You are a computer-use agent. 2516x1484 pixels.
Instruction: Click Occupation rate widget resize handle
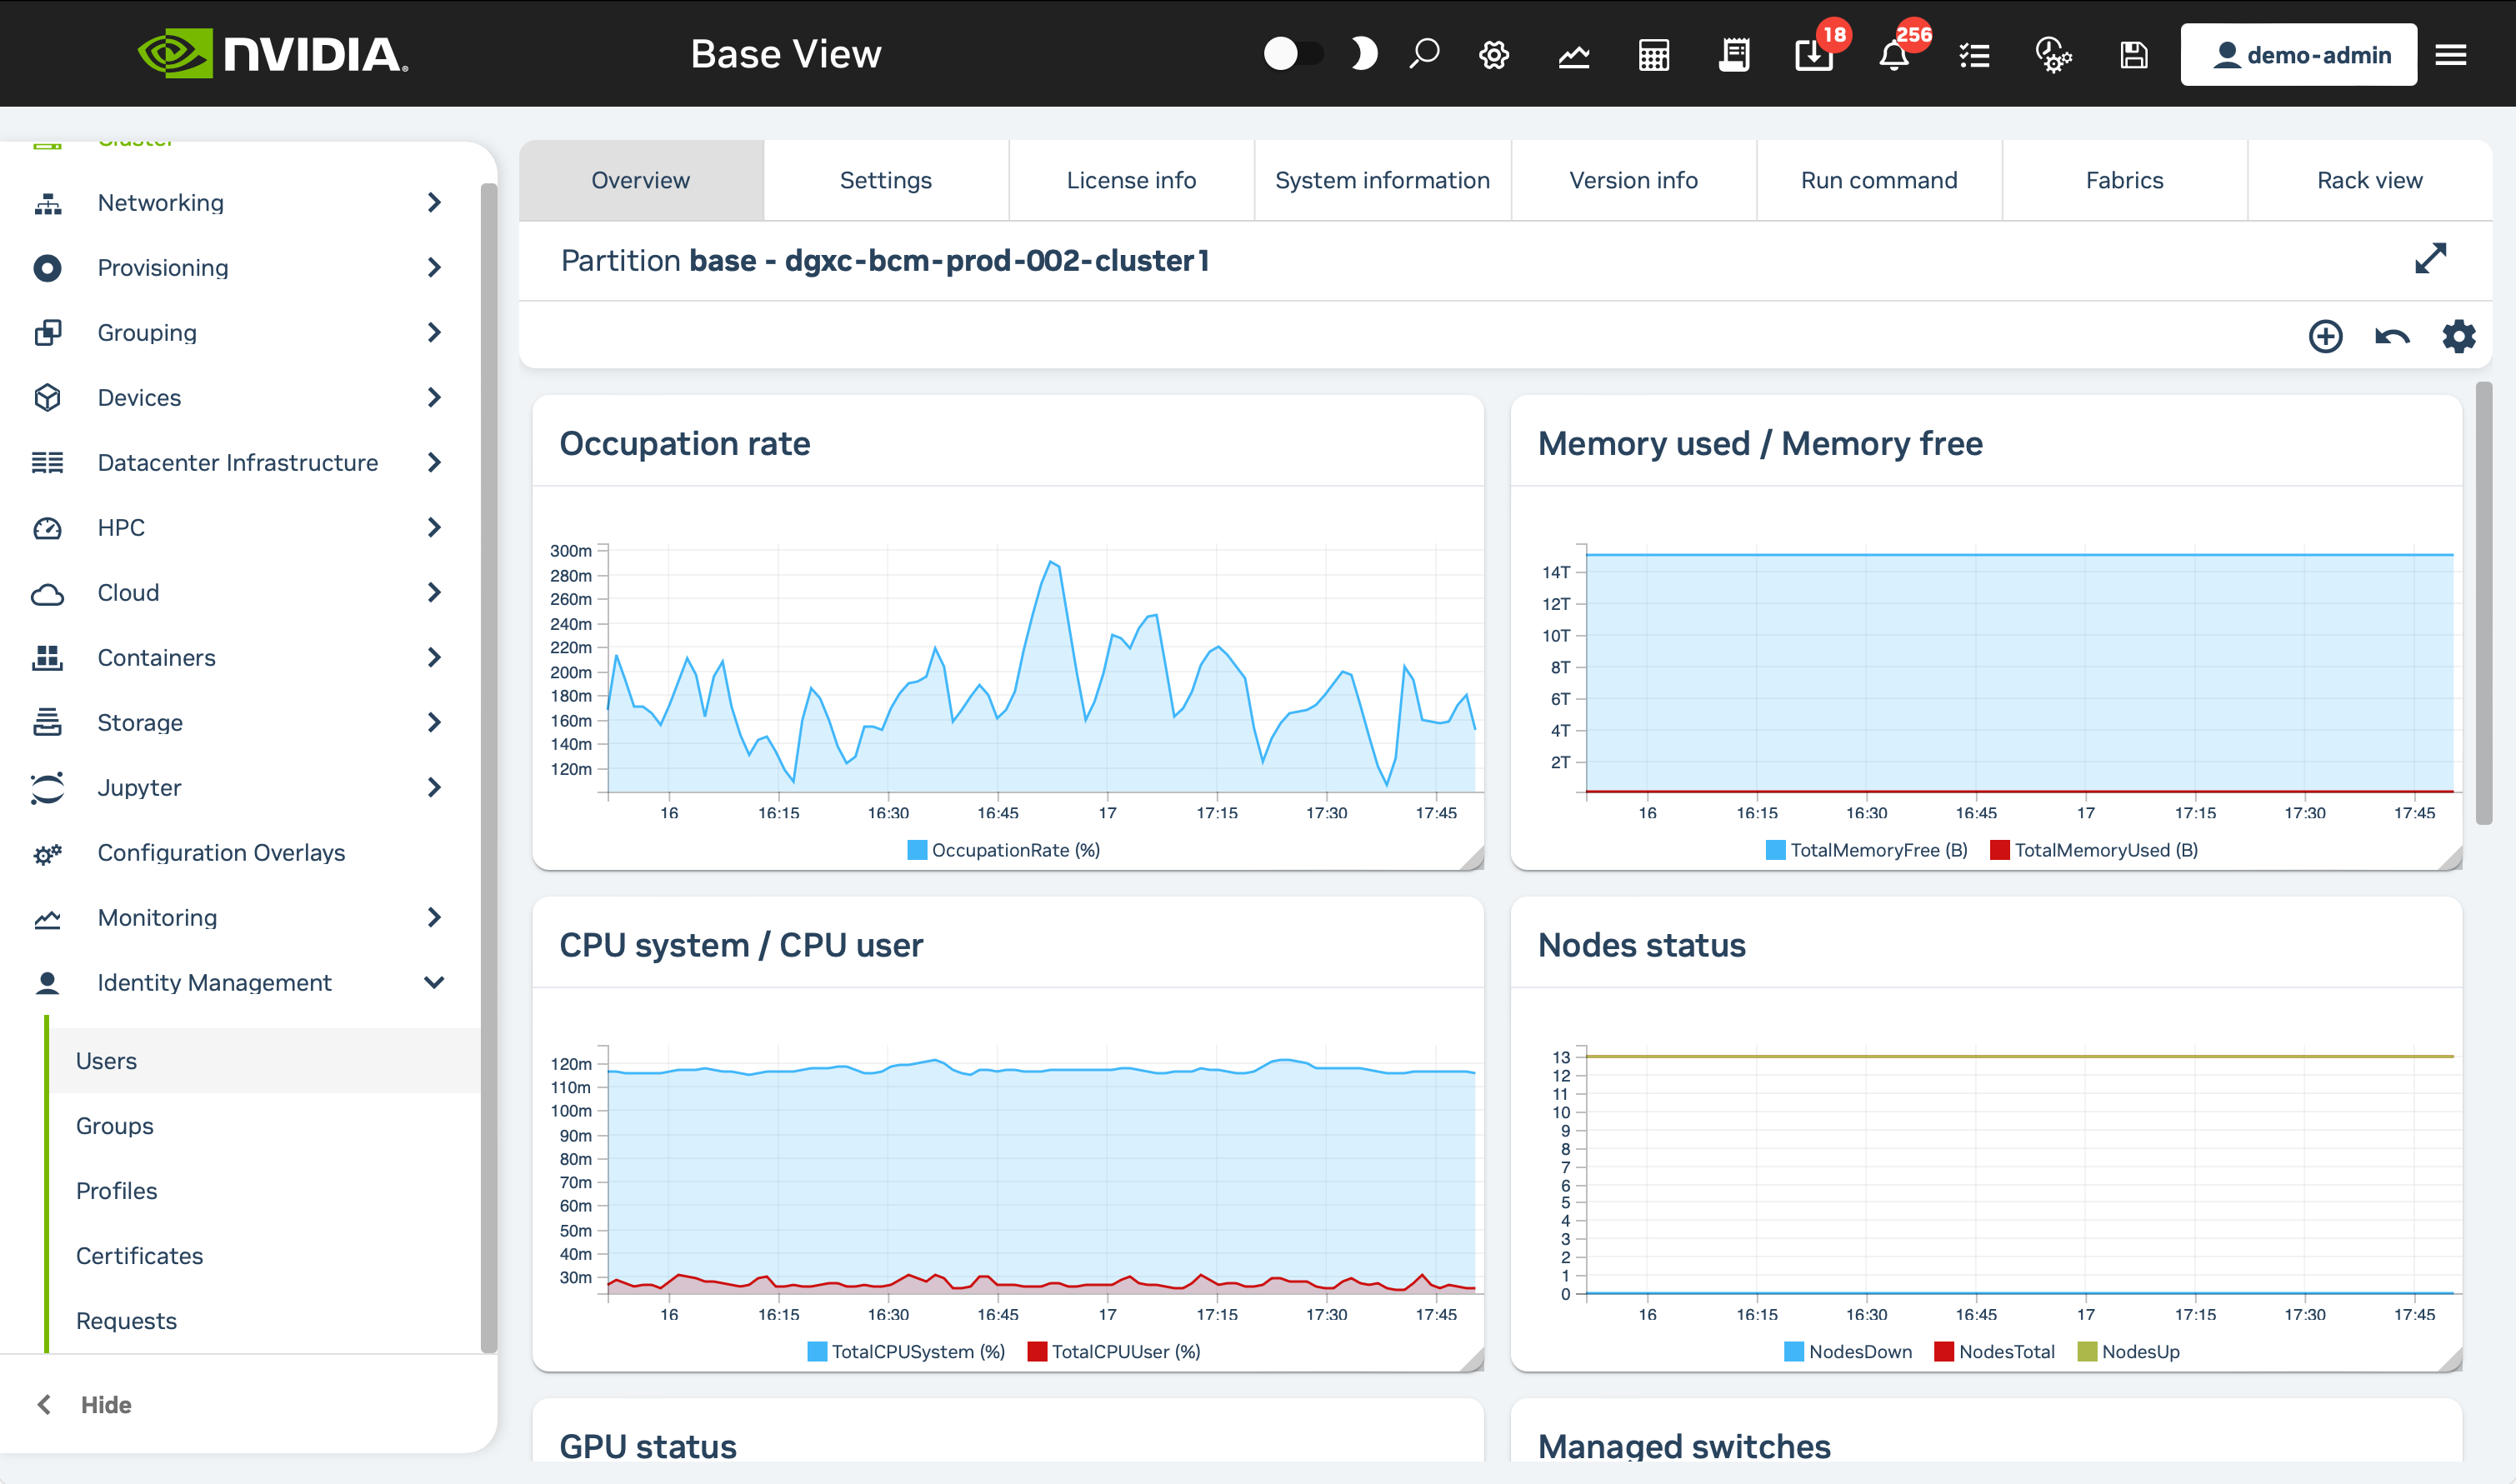pyautogui.click(x=1471, y=858)
